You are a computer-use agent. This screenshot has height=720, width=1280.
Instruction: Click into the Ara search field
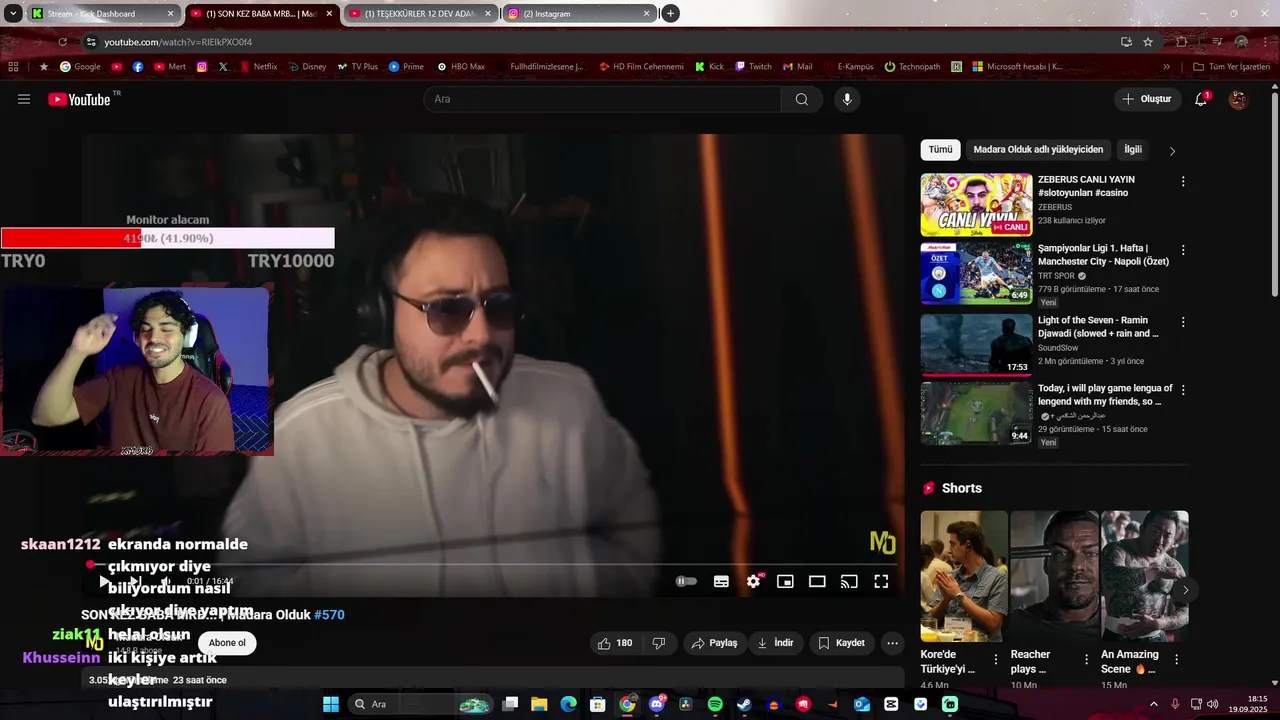tap(602, 99)
